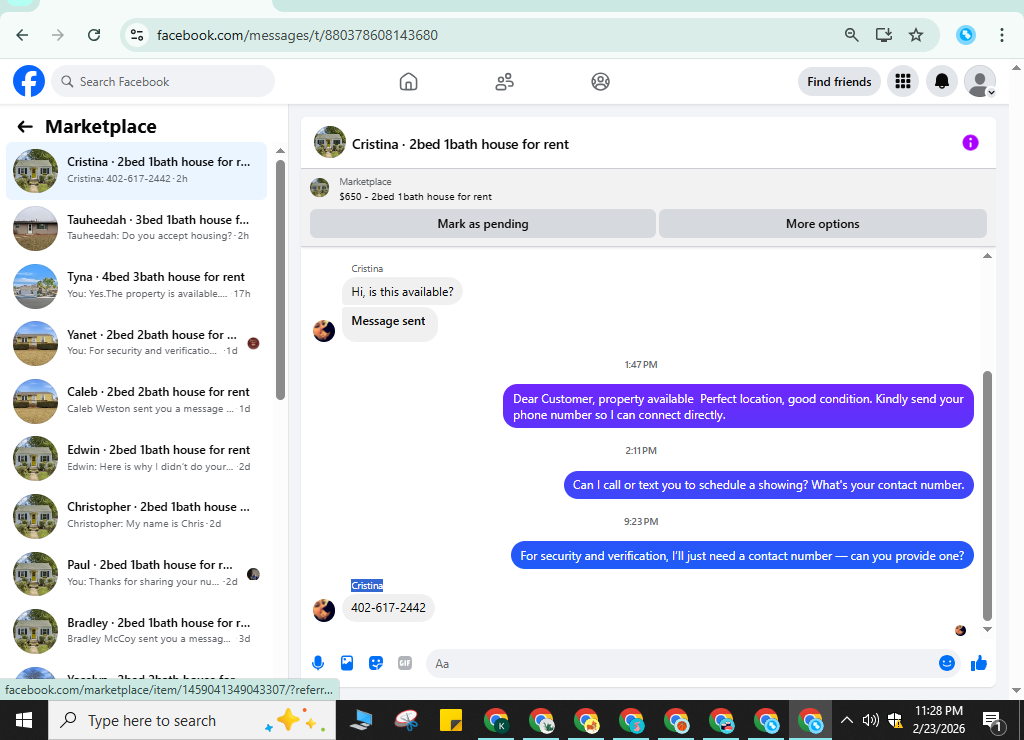Screen dimensions: 1024x740
Task: Click the listing house thumbnail in chat header
Action: 330,142
